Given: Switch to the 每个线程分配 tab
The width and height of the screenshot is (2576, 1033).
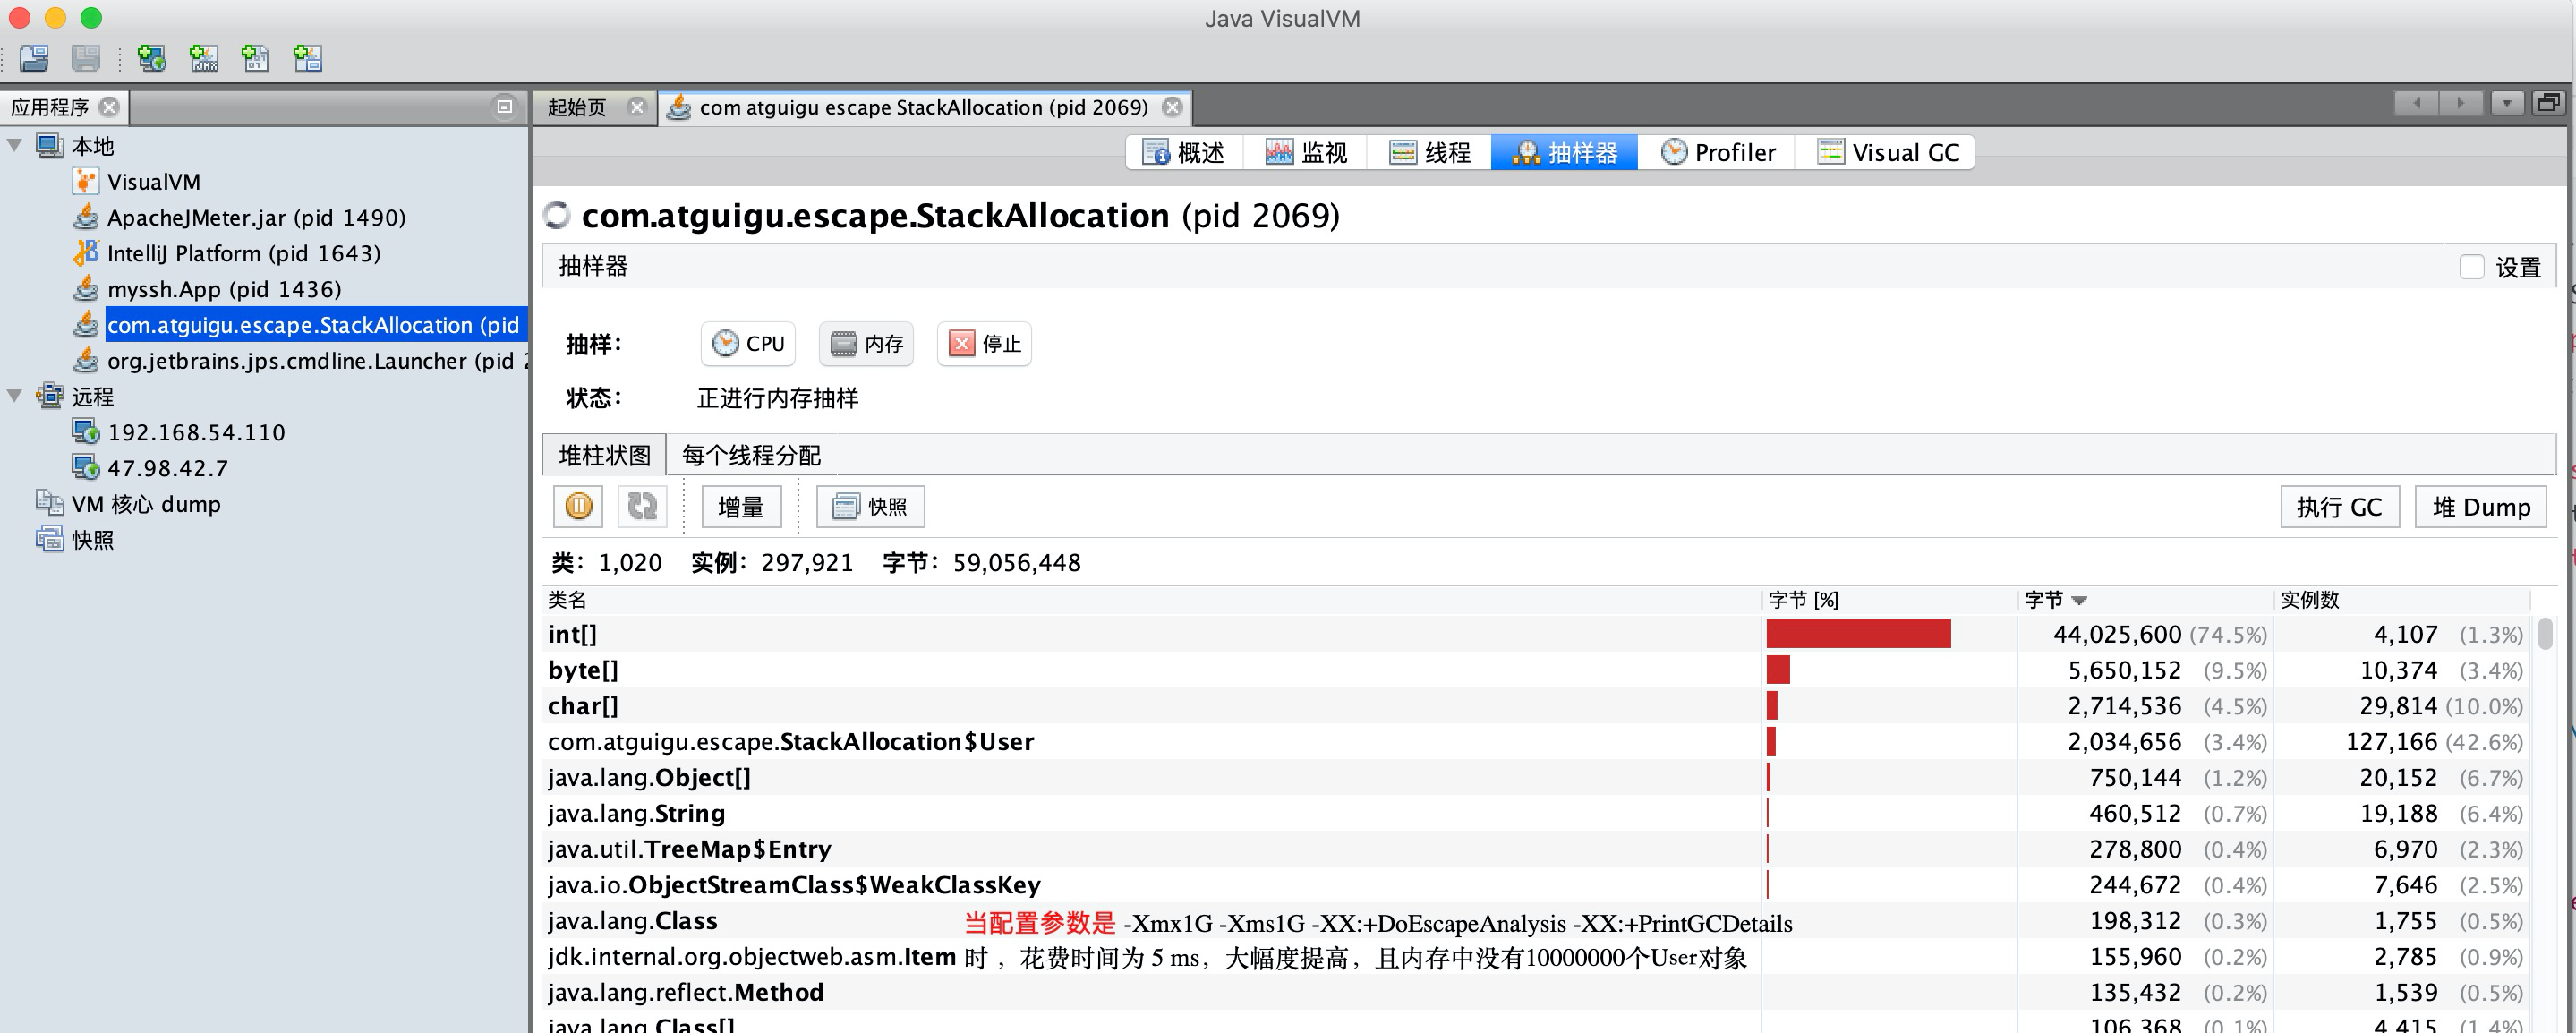Looking at the screenshot, I should click(x=750, y=456).
